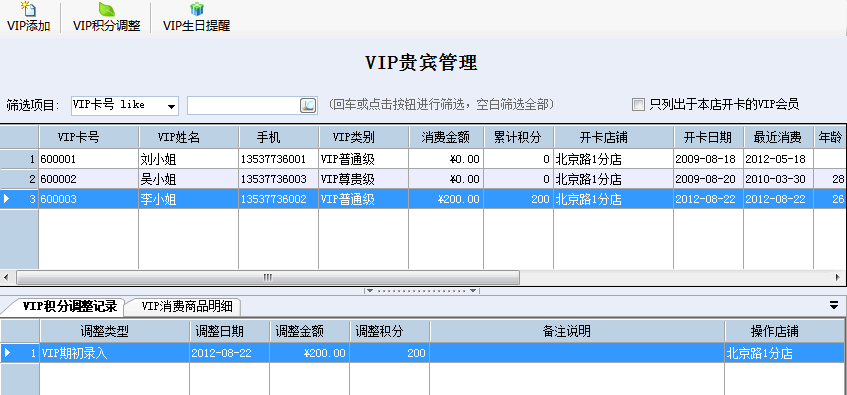Switch to VIP消费商品明细 tab
Image resolution: width=847 pixels, height=395 pixels.
[187, 307]
